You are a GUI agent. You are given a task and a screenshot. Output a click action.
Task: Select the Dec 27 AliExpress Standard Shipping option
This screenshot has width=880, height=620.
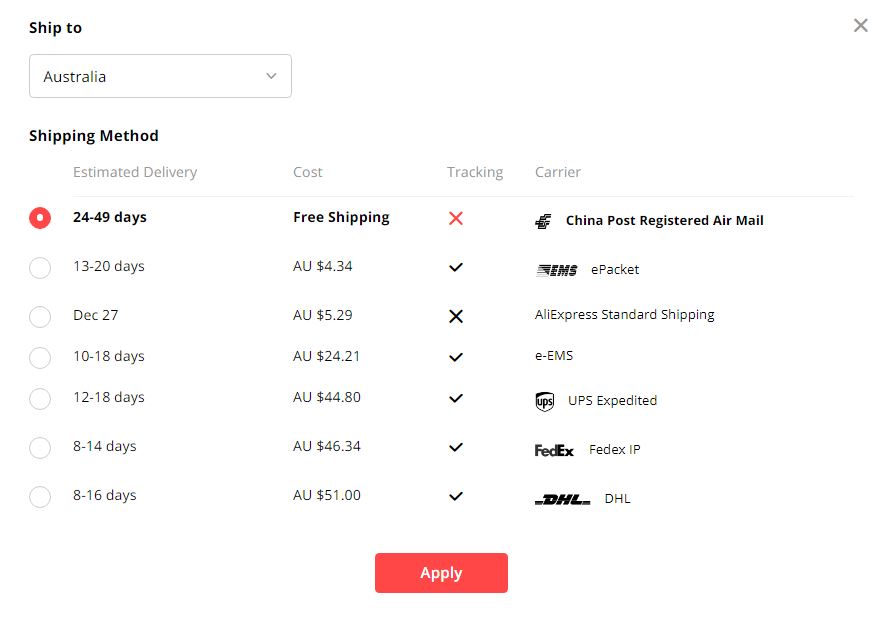pyautogui.click(x=40, y=316)
